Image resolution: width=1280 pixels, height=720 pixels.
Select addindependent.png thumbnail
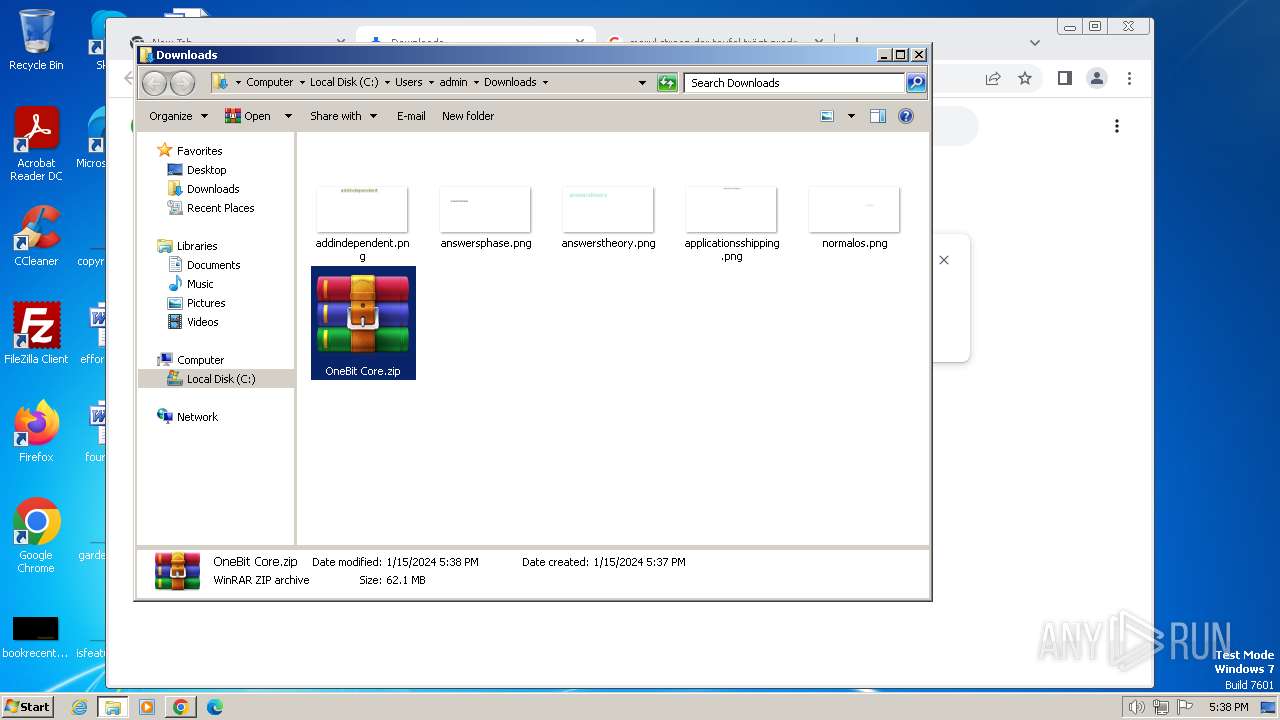point(362,223)
